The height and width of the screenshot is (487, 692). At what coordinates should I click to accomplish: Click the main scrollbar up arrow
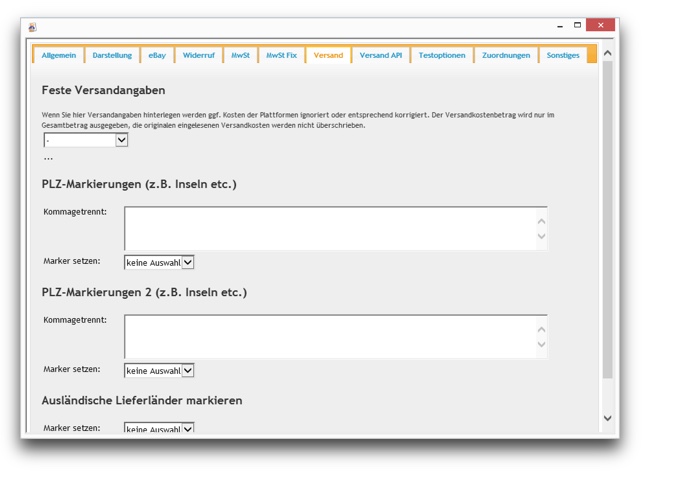[607, 53]
